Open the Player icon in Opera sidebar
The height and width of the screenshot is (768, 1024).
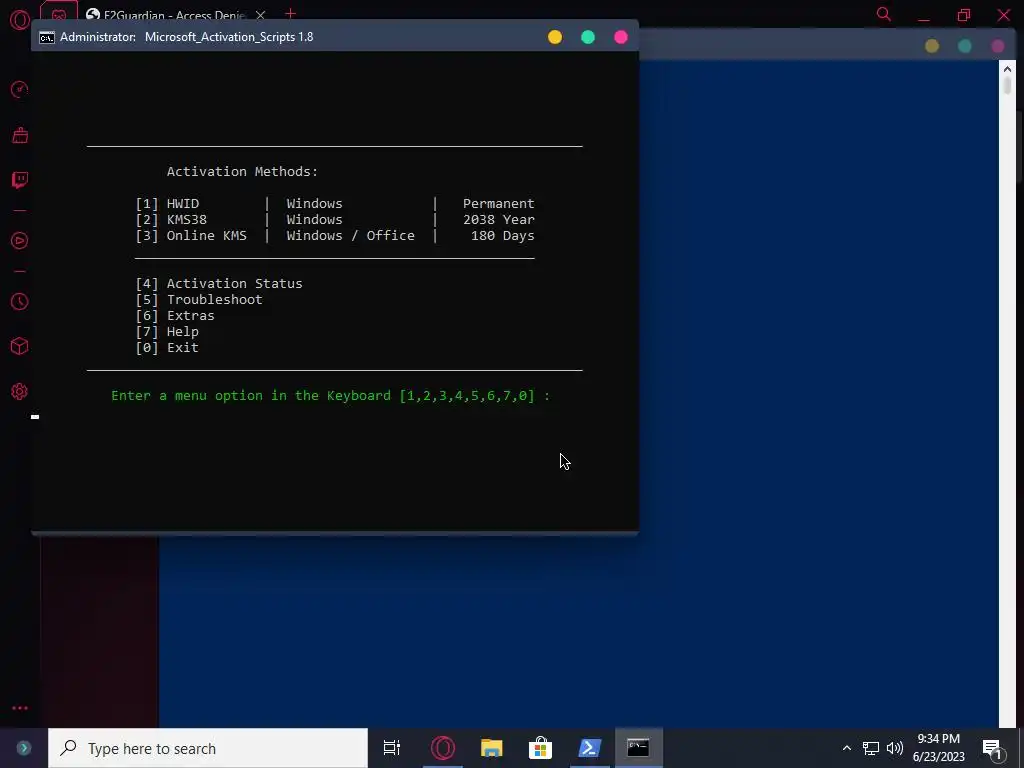point(20,241)
